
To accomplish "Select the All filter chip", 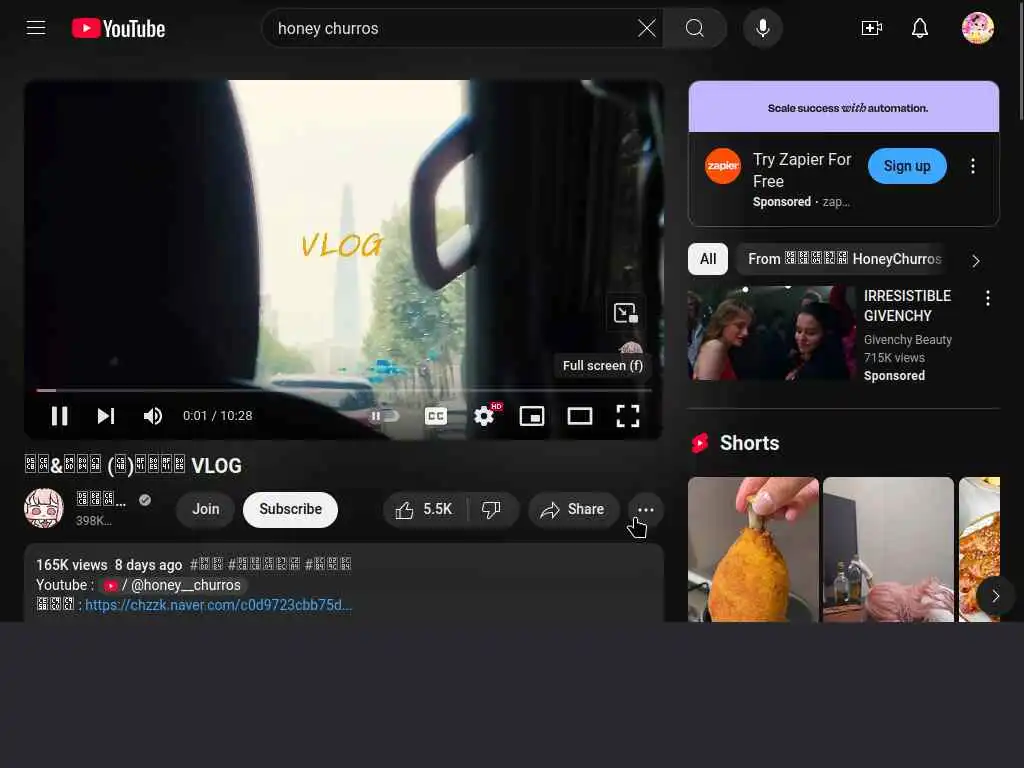I will tap(708, 259).
